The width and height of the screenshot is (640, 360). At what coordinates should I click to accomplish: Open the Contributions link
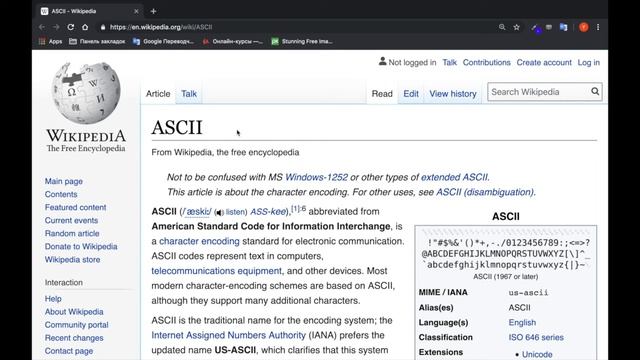(x=487, y=62)
